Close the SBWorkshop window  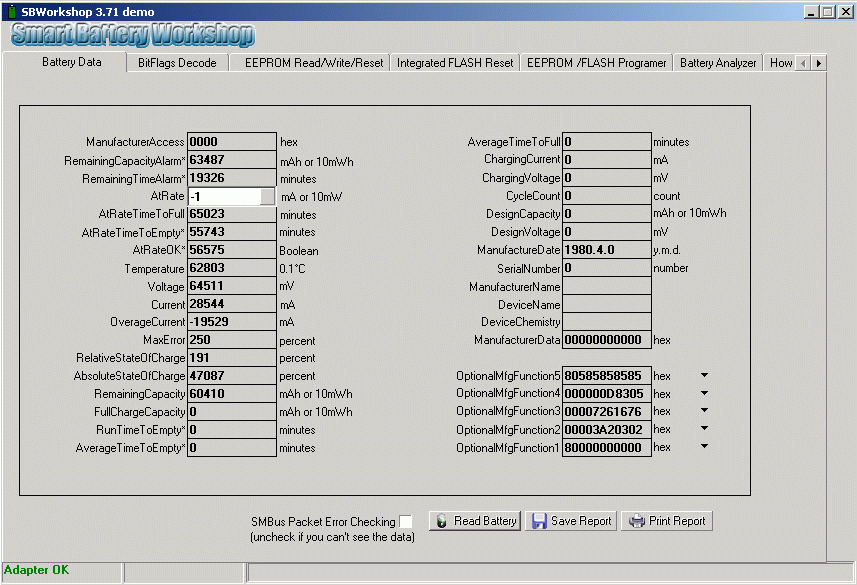(846, 11)
